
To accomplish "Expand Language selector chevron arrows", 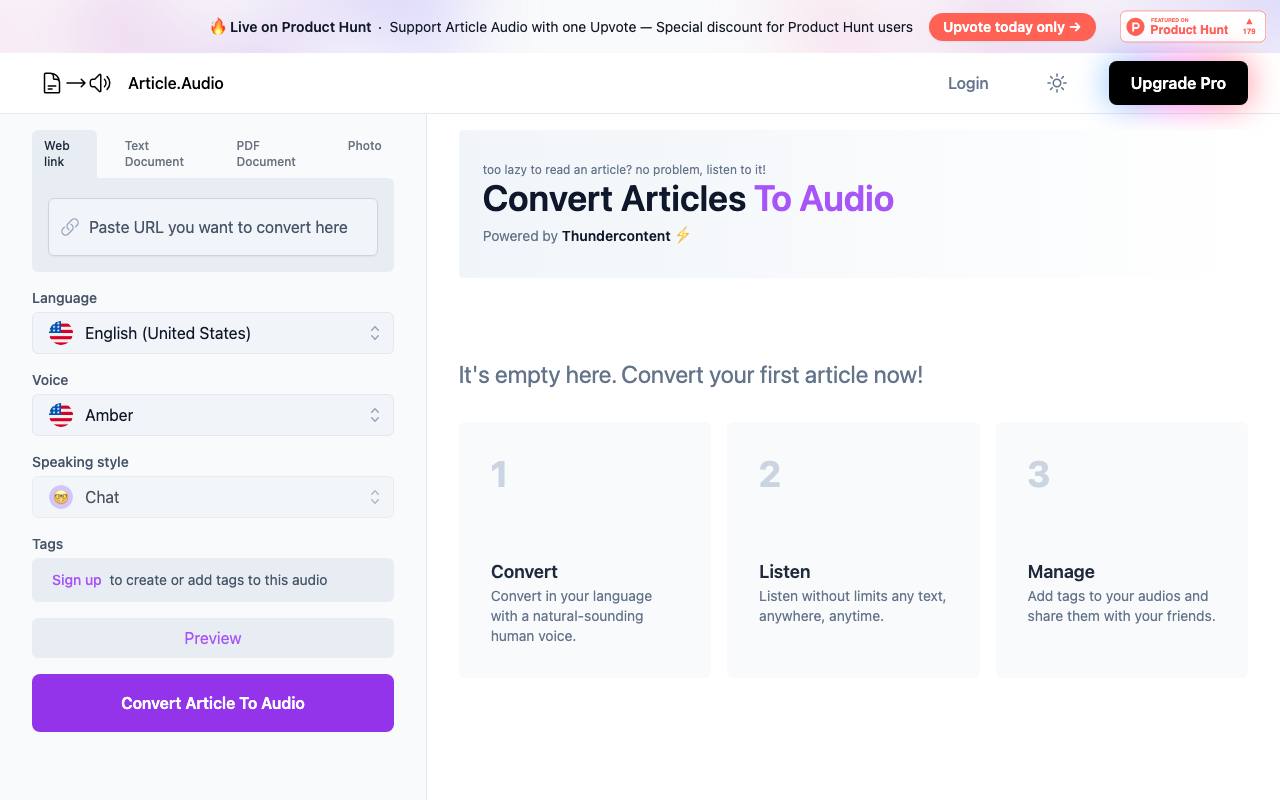I will pos(375,333).
